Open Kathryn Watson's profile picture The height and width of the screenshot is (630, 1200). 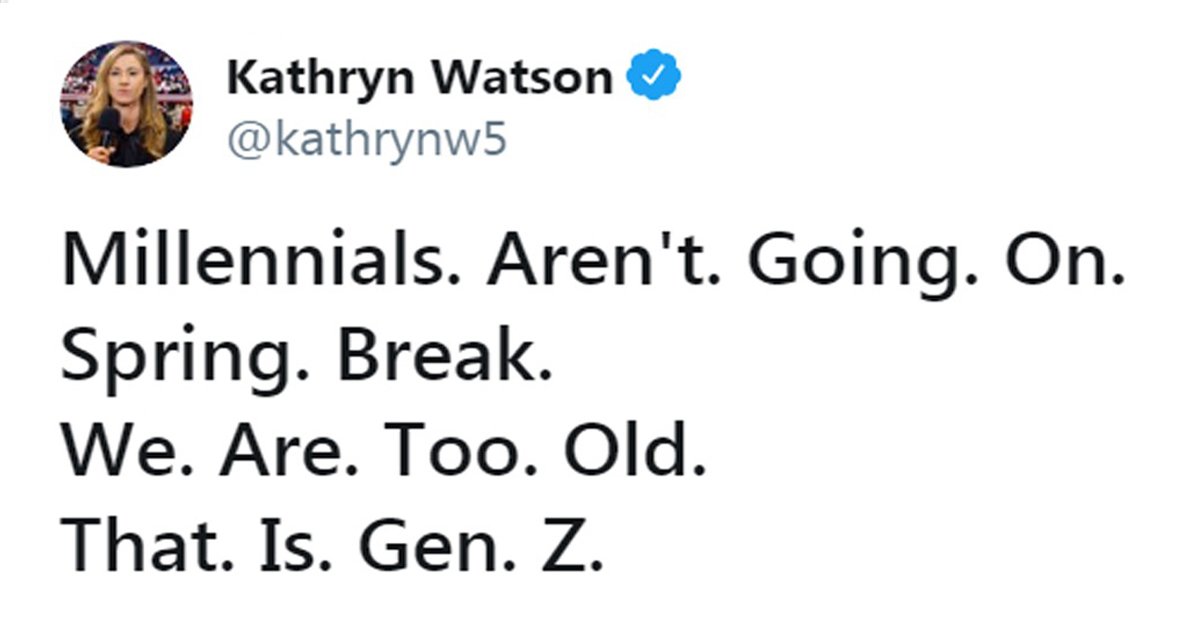pos(126,106)
